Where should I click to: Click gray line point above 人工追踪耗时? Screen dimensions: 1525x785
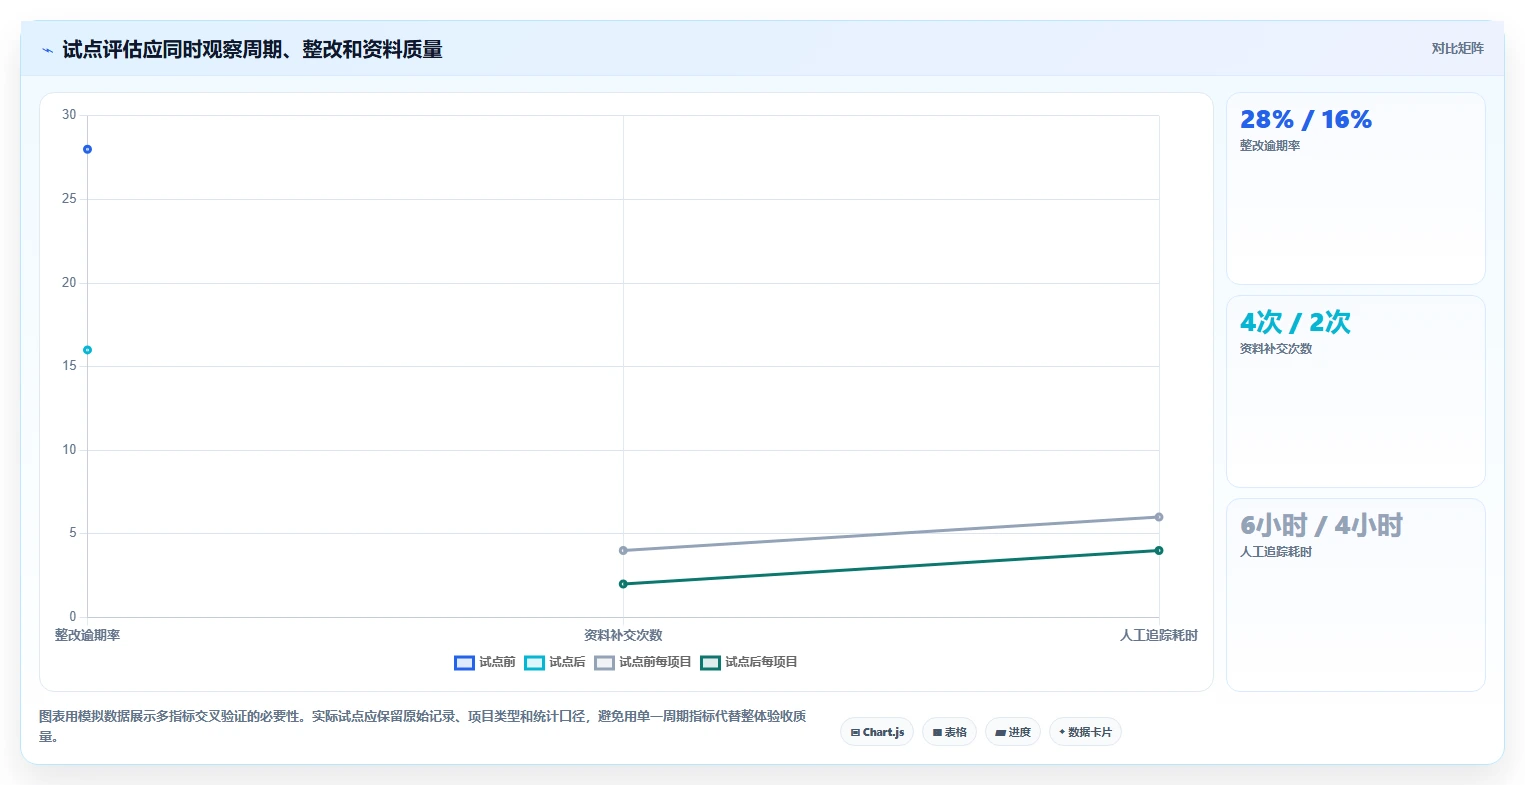coord(1159,517)
